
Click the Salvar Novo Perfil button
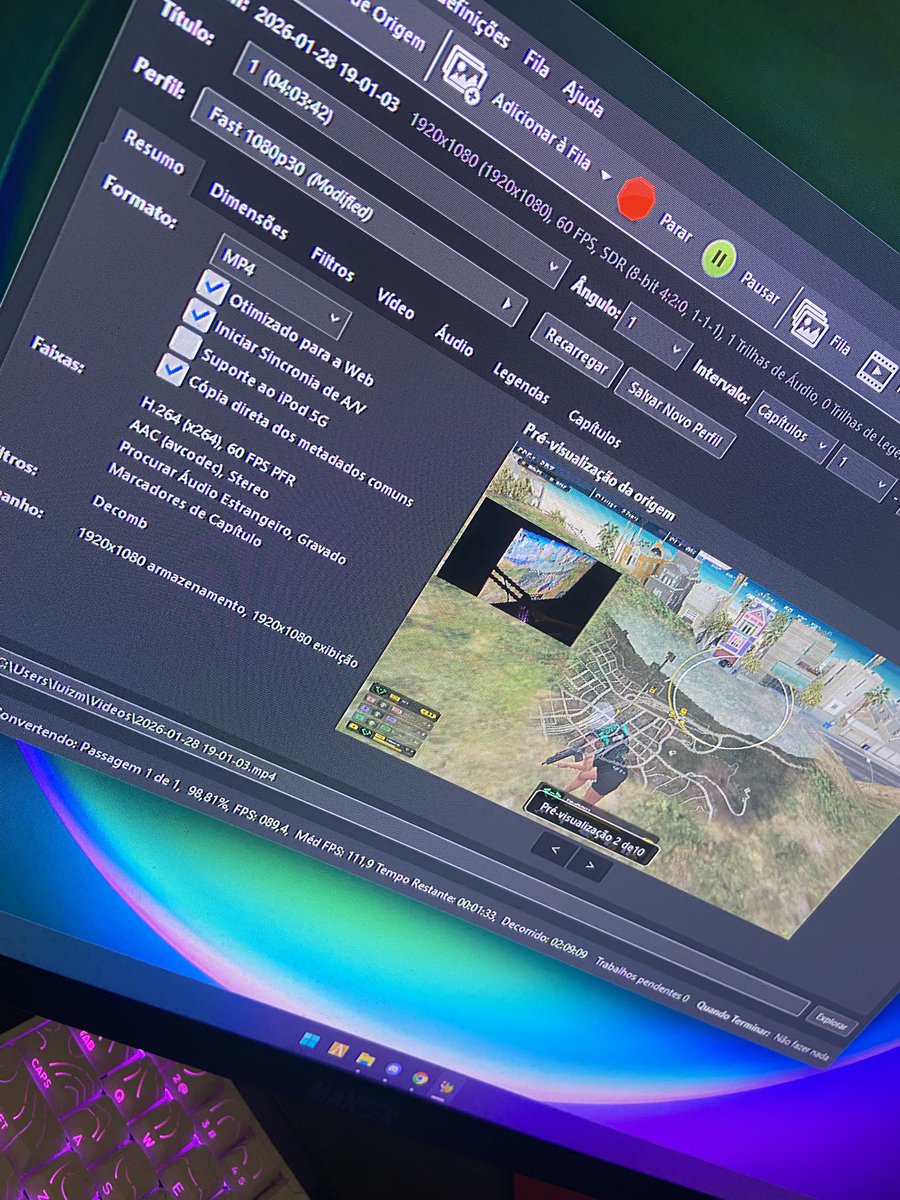pyautogui.click(x=676, y=411)
